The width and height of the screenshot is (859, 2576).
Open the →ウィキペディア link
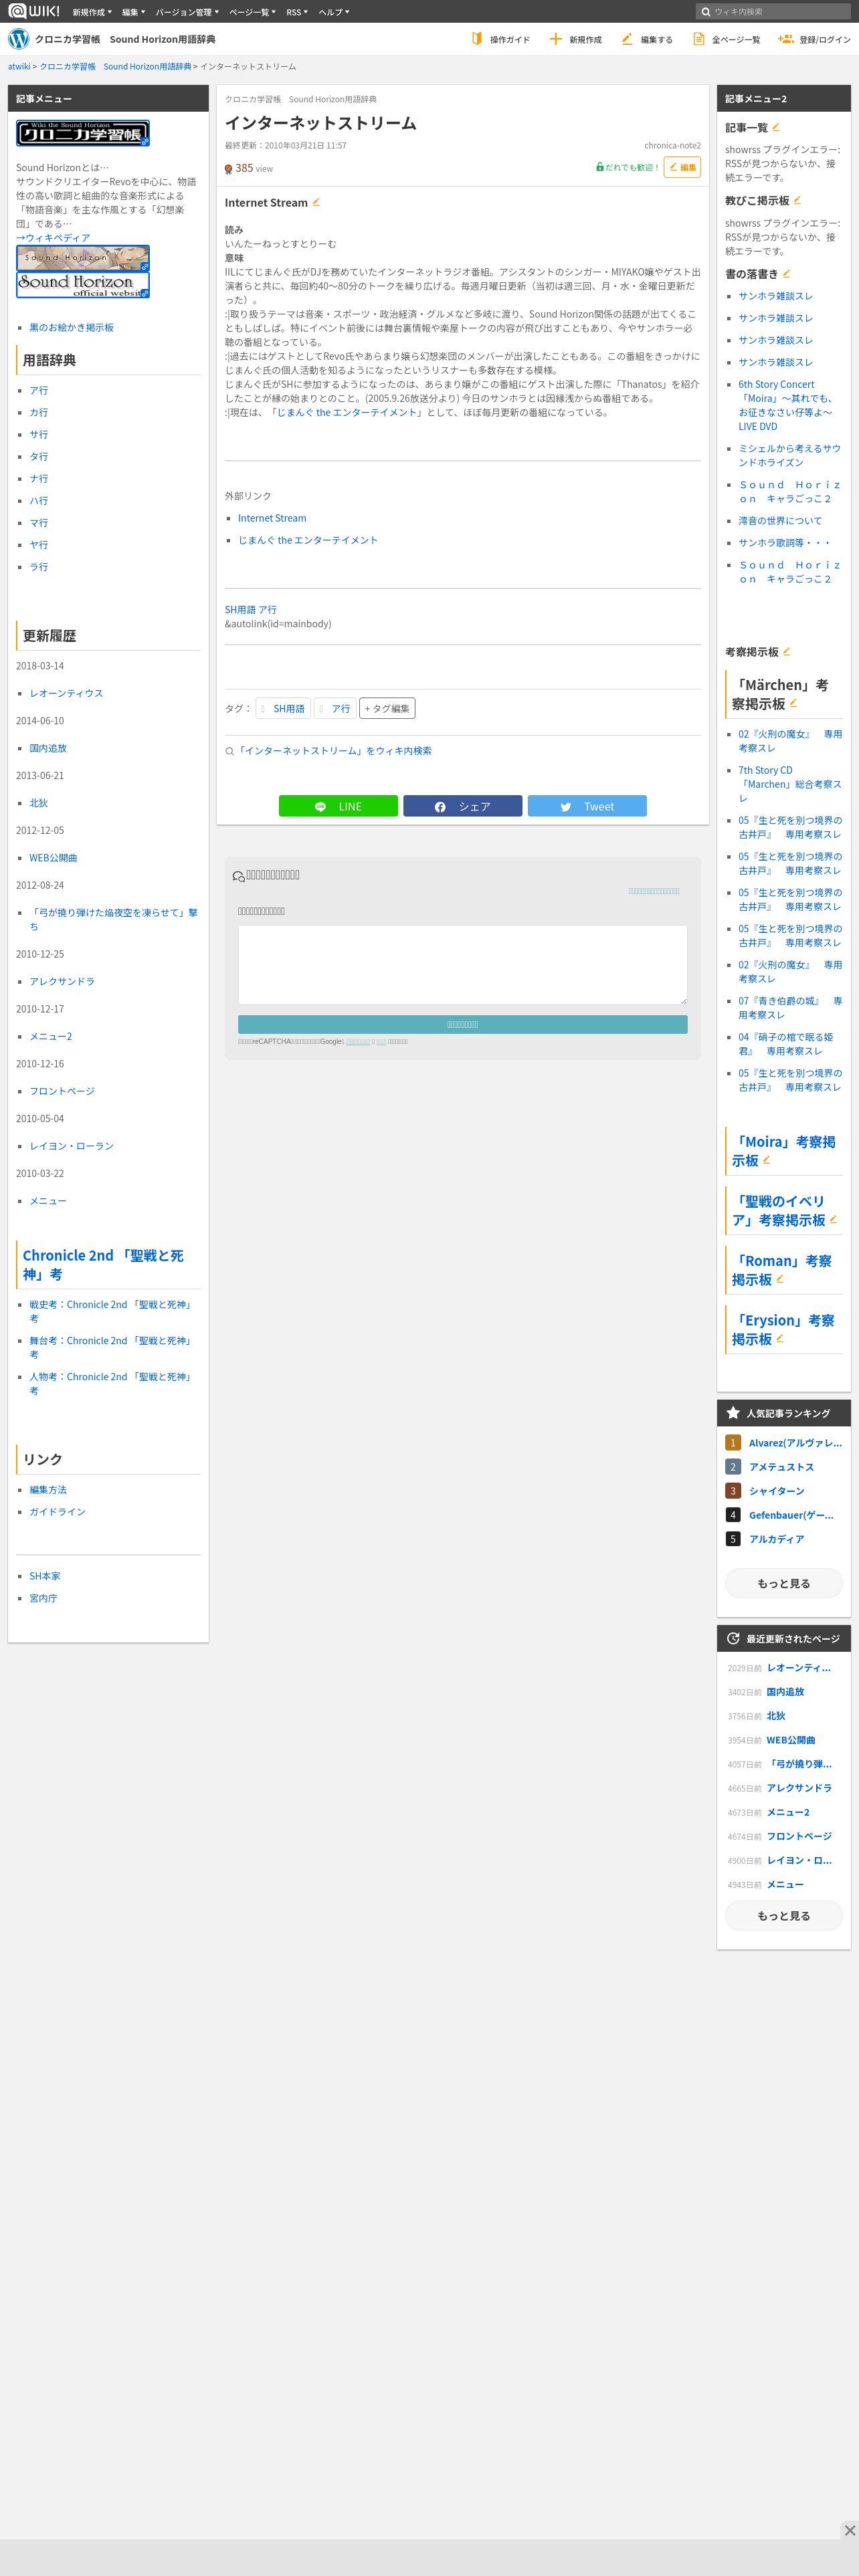coord(53,238)
